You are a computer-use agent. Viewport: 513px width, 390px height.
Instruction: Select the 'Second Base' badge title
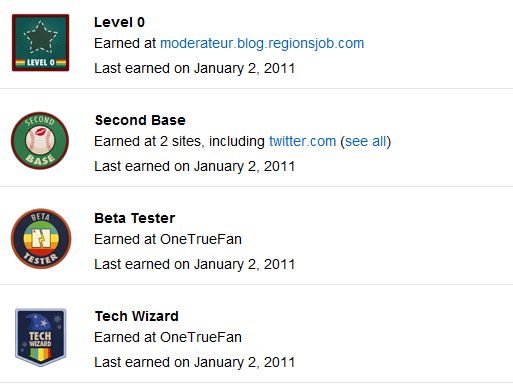[x=140, y=120]
